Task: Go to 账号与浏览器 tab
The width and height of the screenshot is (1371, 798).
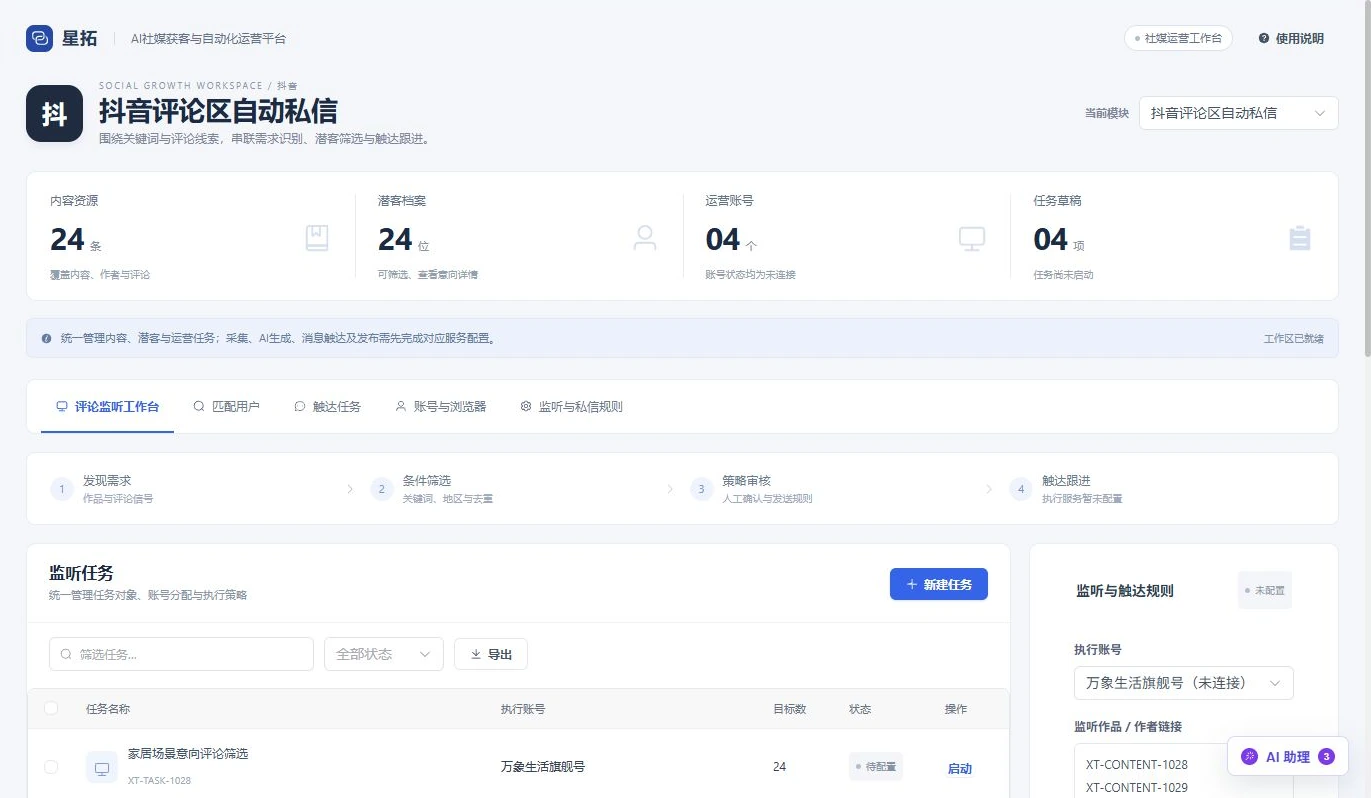Action: [441, 407]
